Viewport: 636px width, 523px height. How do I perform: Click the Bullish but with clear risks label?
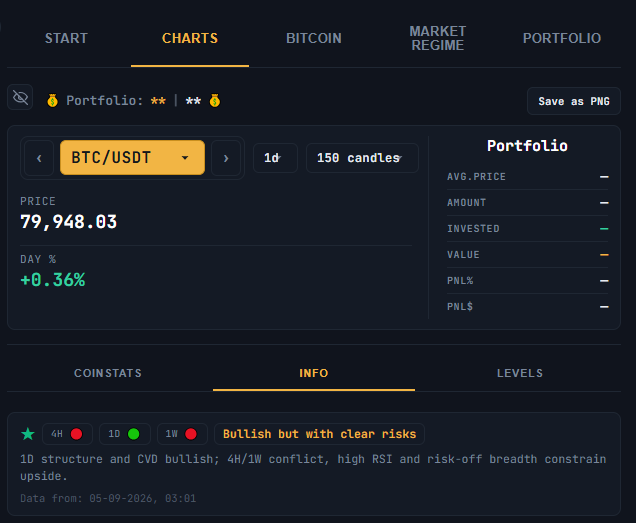(x=319, y=434)
